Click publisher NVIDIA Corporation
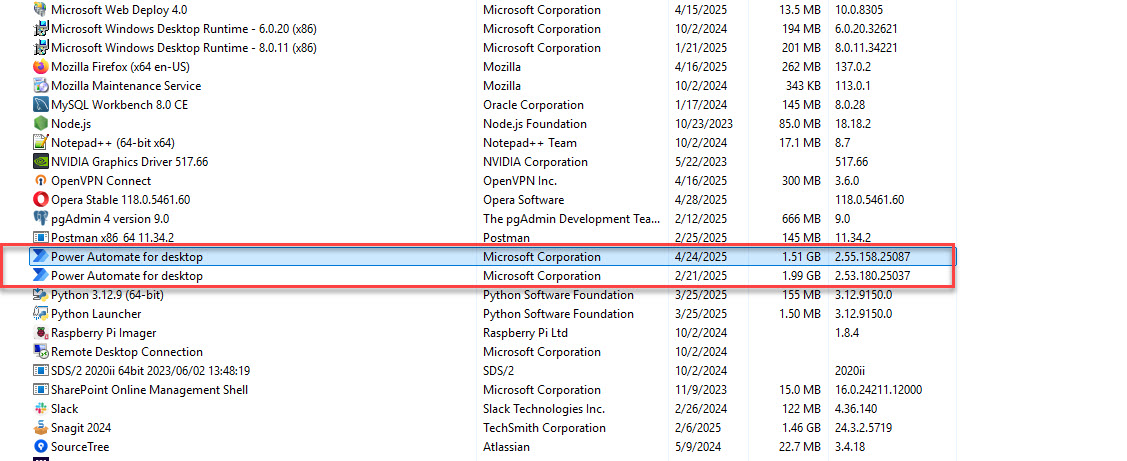This screenshot has width=1127, height=461. [535, 162]
